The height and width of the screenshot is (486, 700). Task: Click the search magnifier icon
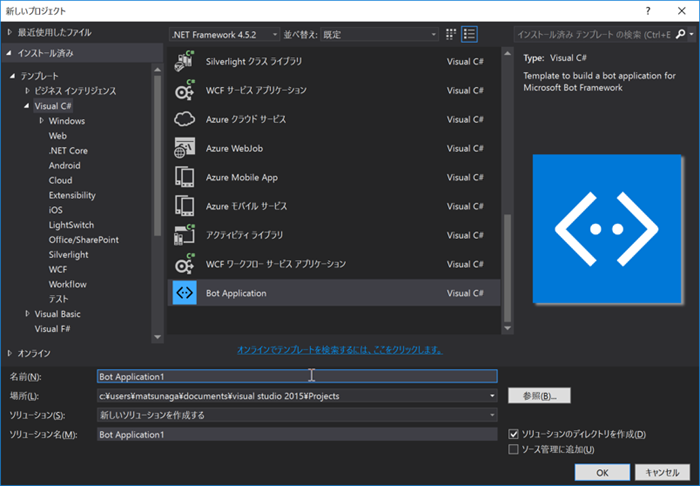(680, 34)
